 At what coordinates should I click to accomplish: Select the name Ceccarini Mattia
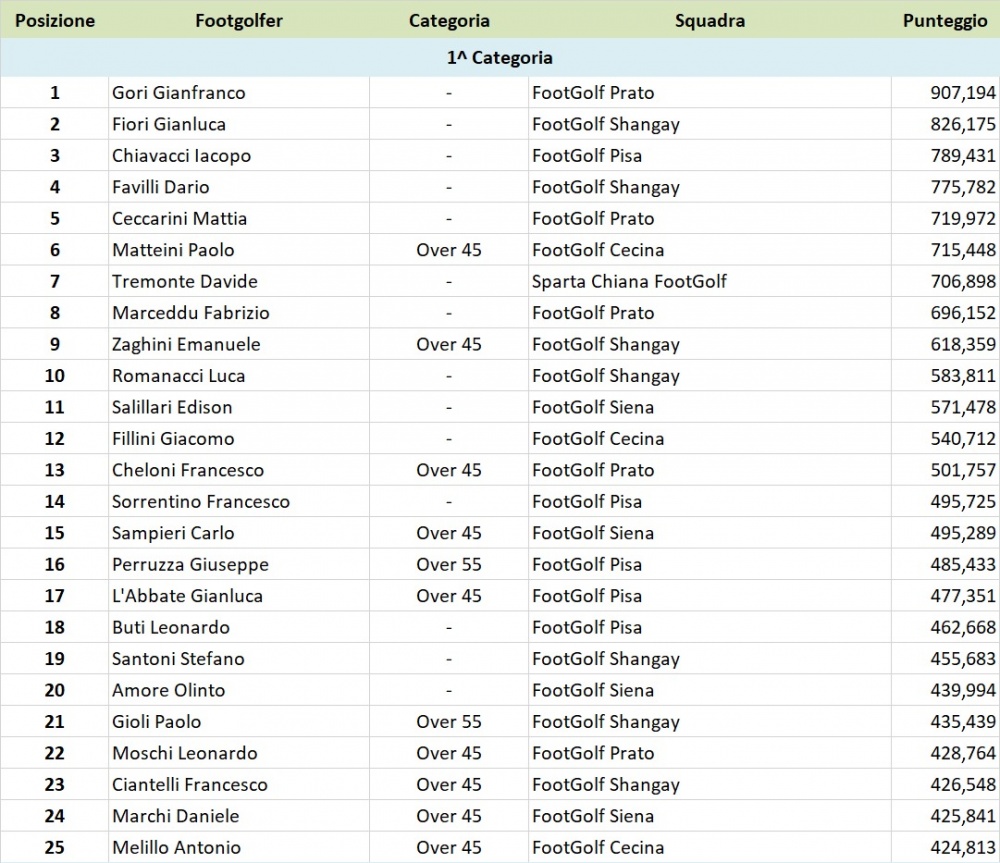pyautogui.click(x=179, y=219)
